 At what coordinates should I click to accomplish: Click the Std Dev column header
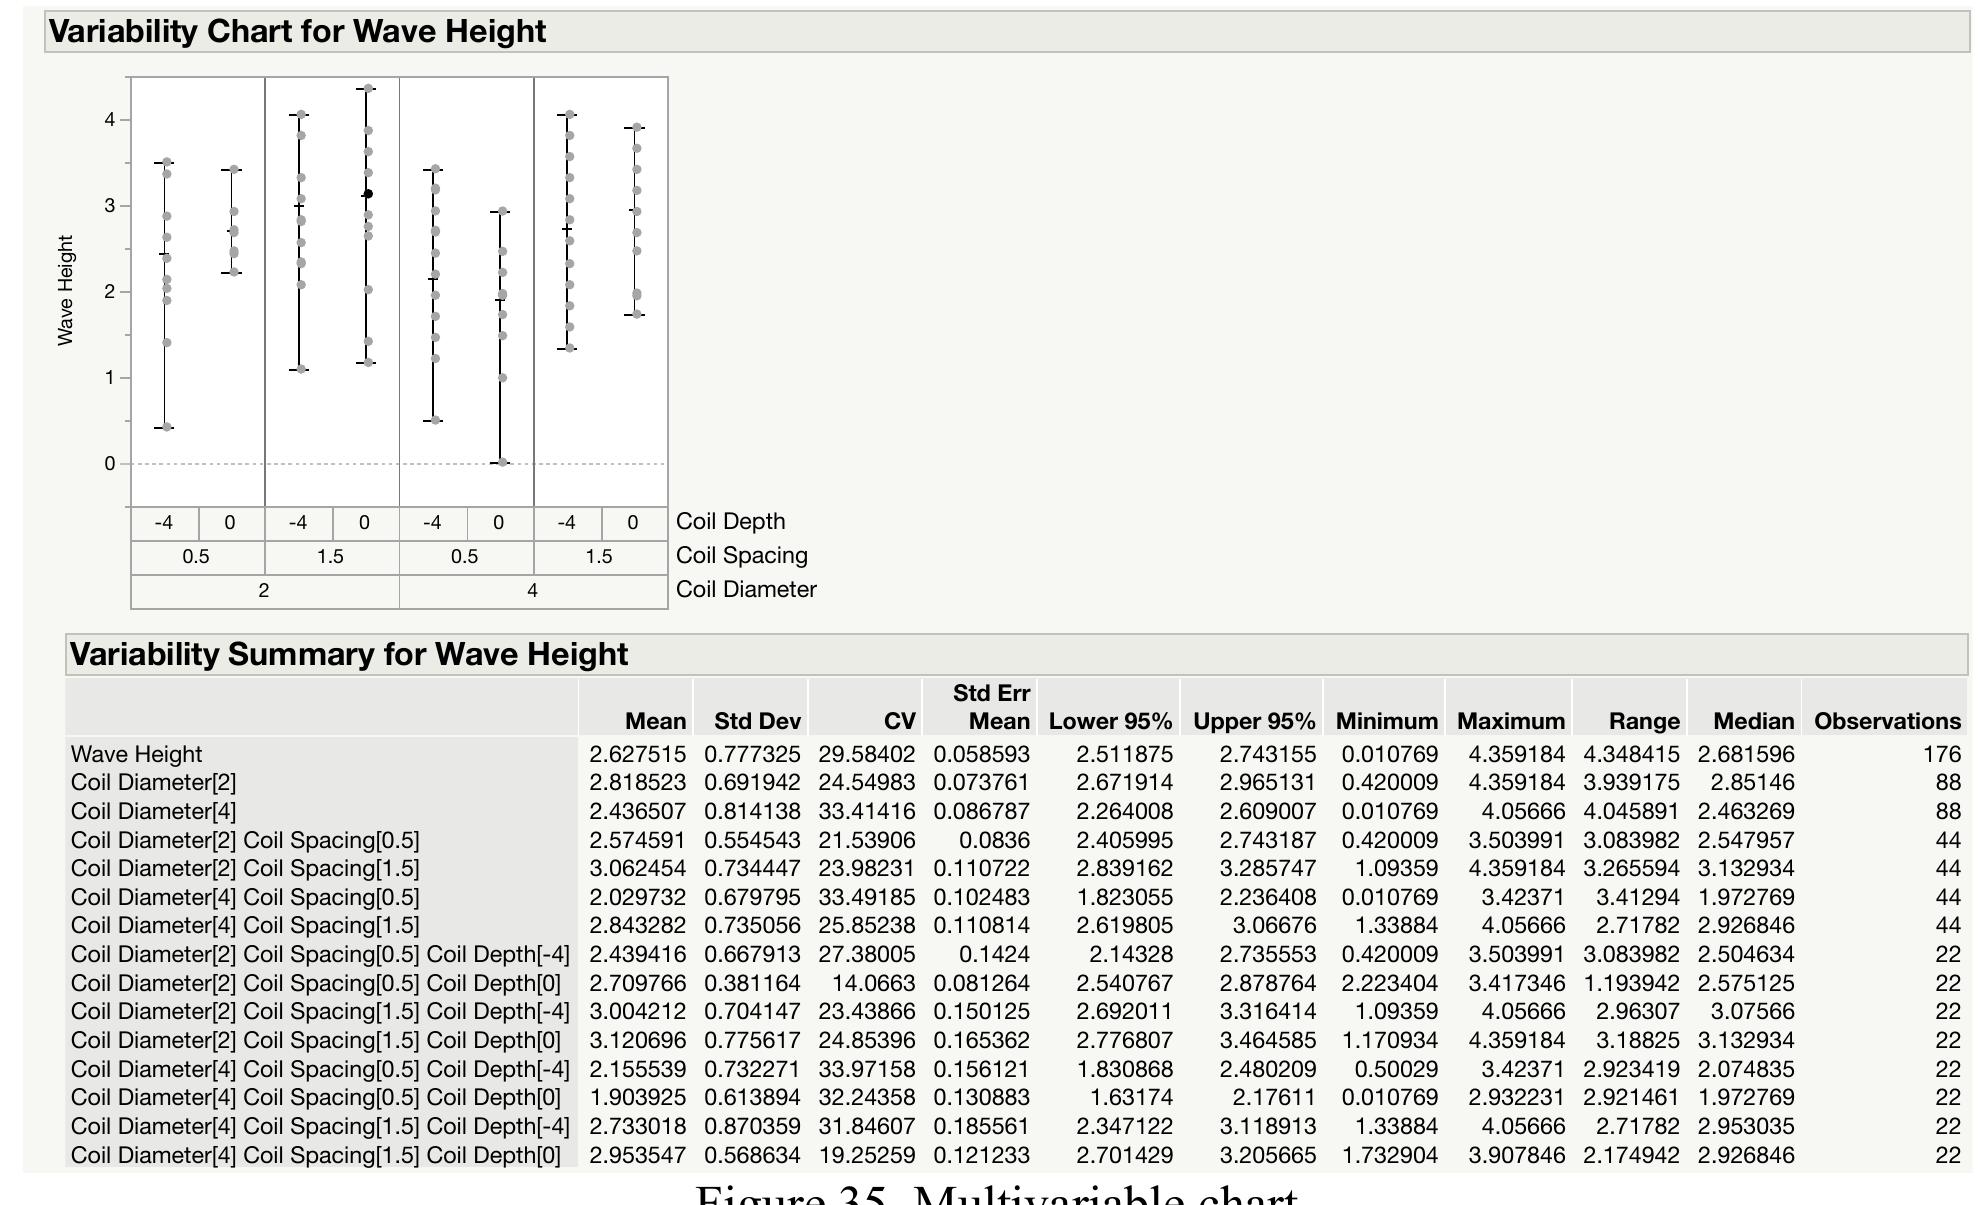click(x=755, y=720)
